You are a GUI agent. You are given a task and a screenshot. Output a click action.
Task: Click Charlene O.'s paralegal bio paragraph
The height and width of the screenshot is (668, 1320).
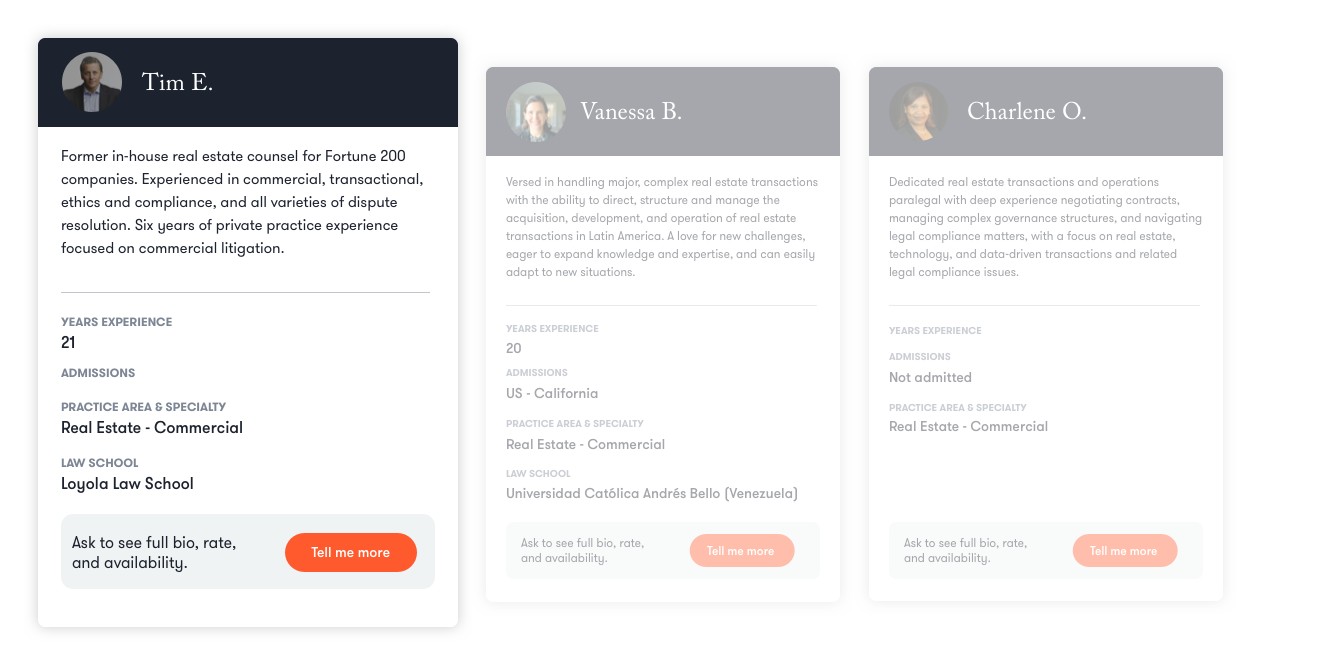tap(1045, 227)
